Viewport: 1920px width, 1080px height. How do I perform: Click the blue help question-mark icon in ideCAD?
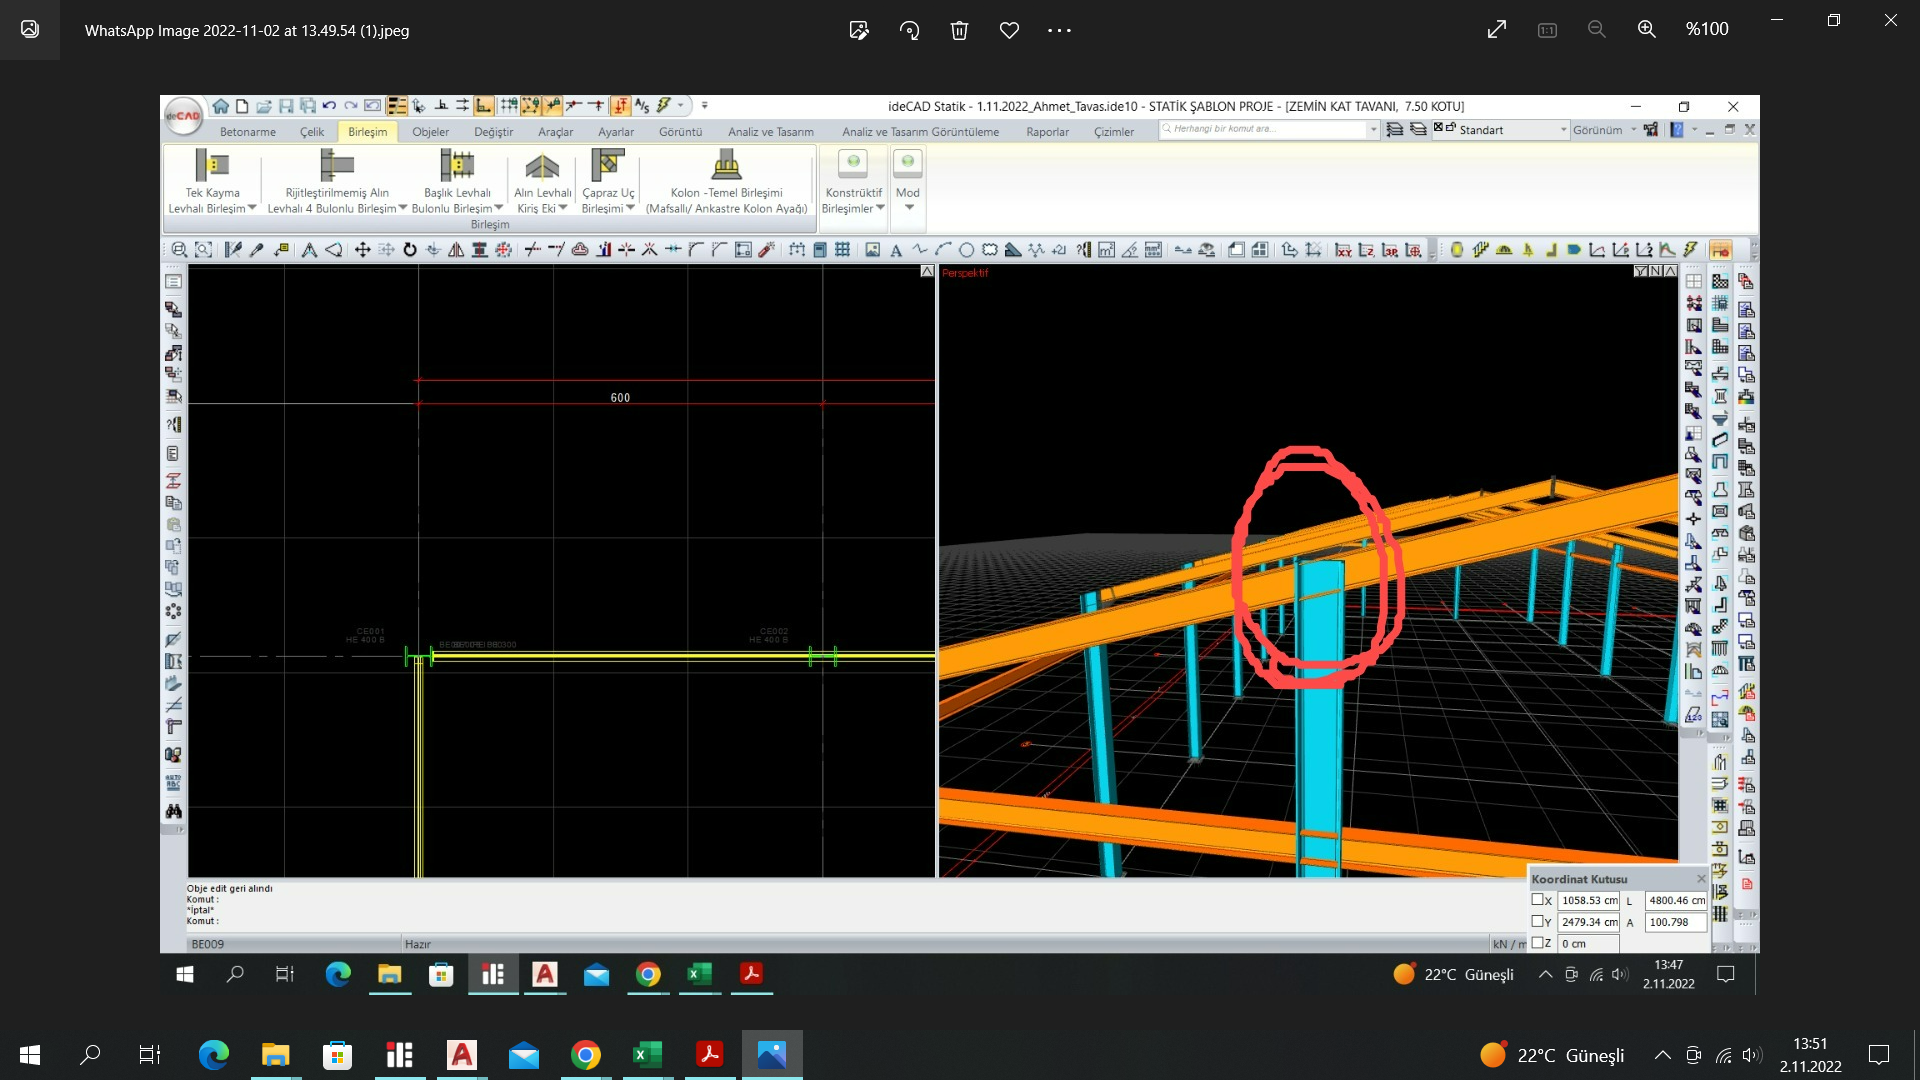1677,130
